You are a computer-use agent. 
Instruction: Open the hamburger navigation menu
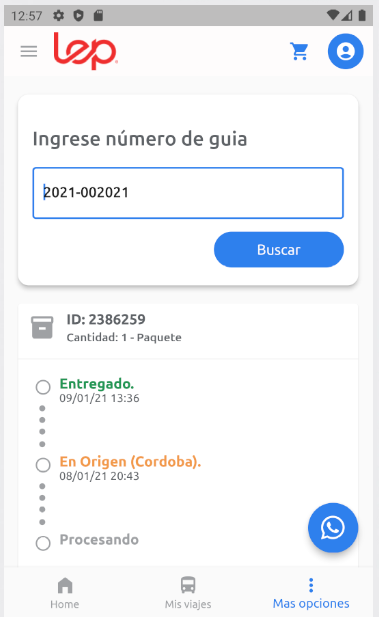[29, 51]
